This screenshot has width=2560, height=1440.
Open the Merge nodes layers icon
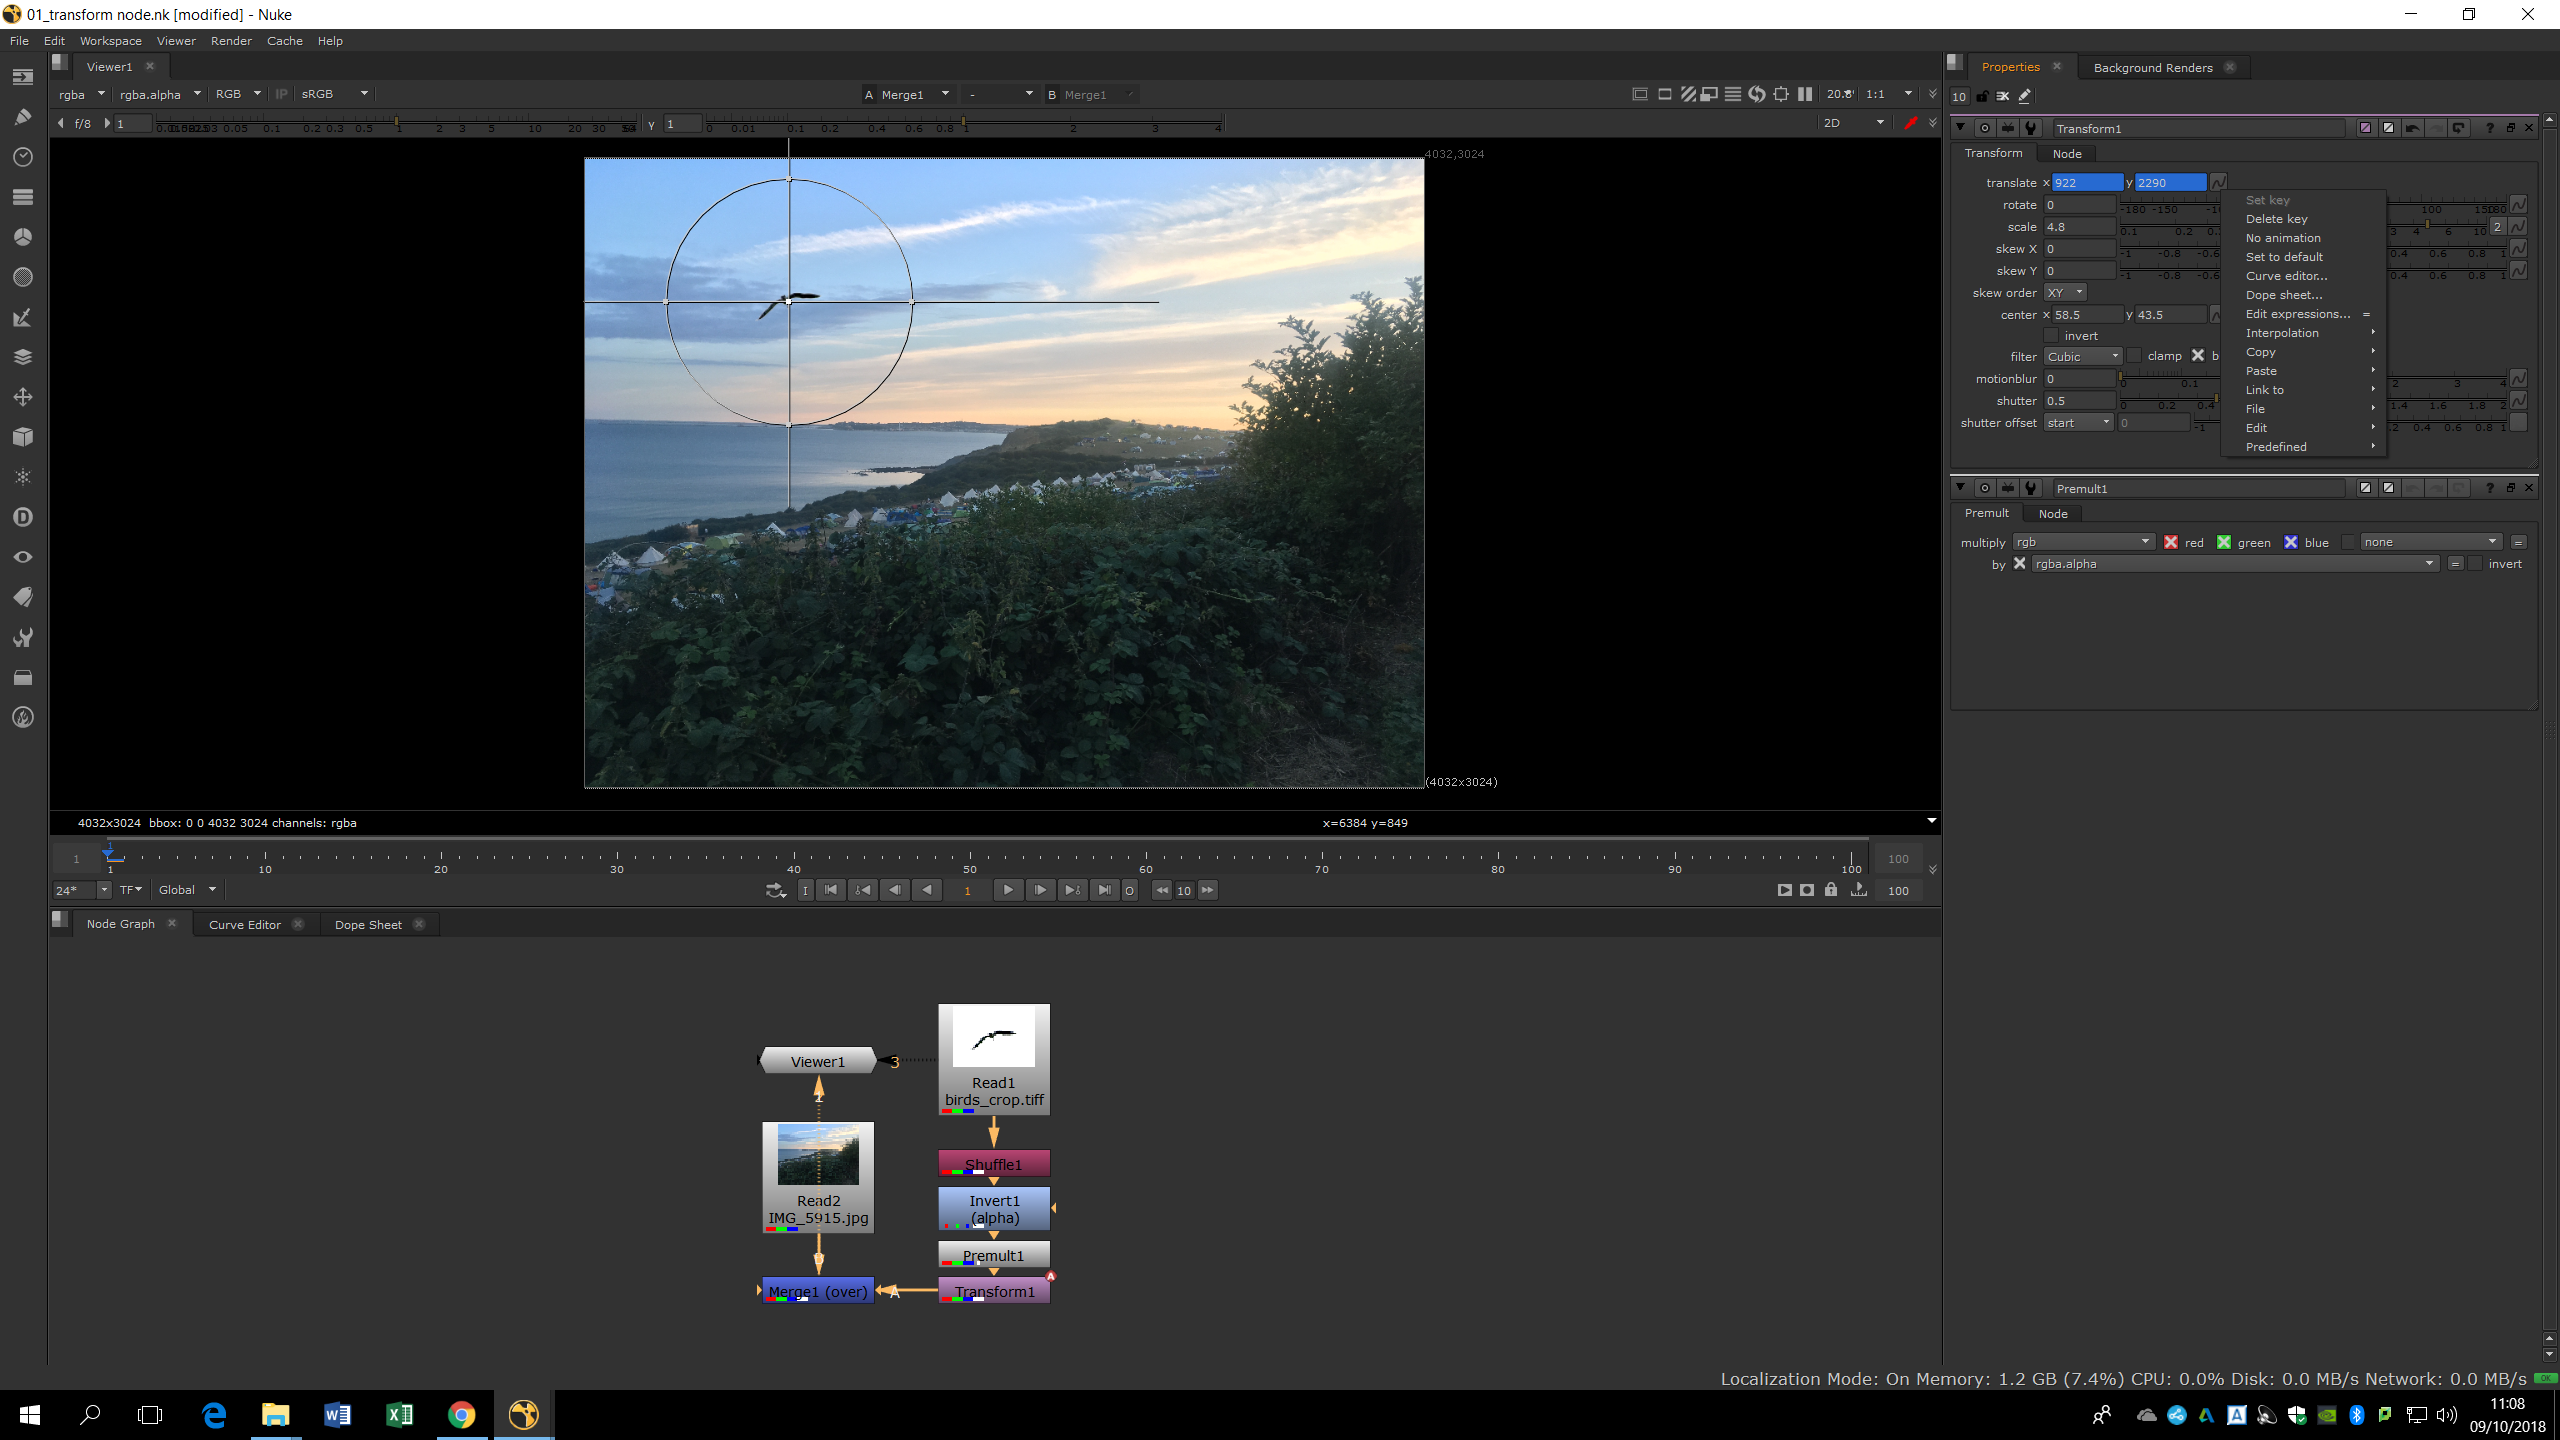(x=23, y=357)
